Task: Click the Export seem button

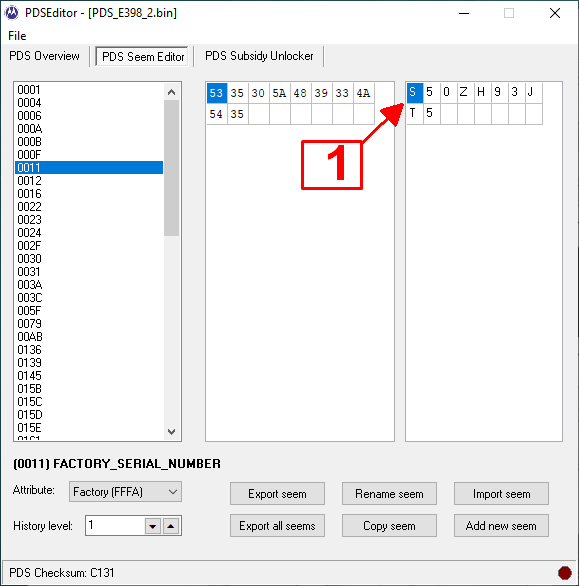Action: point(277,494)
